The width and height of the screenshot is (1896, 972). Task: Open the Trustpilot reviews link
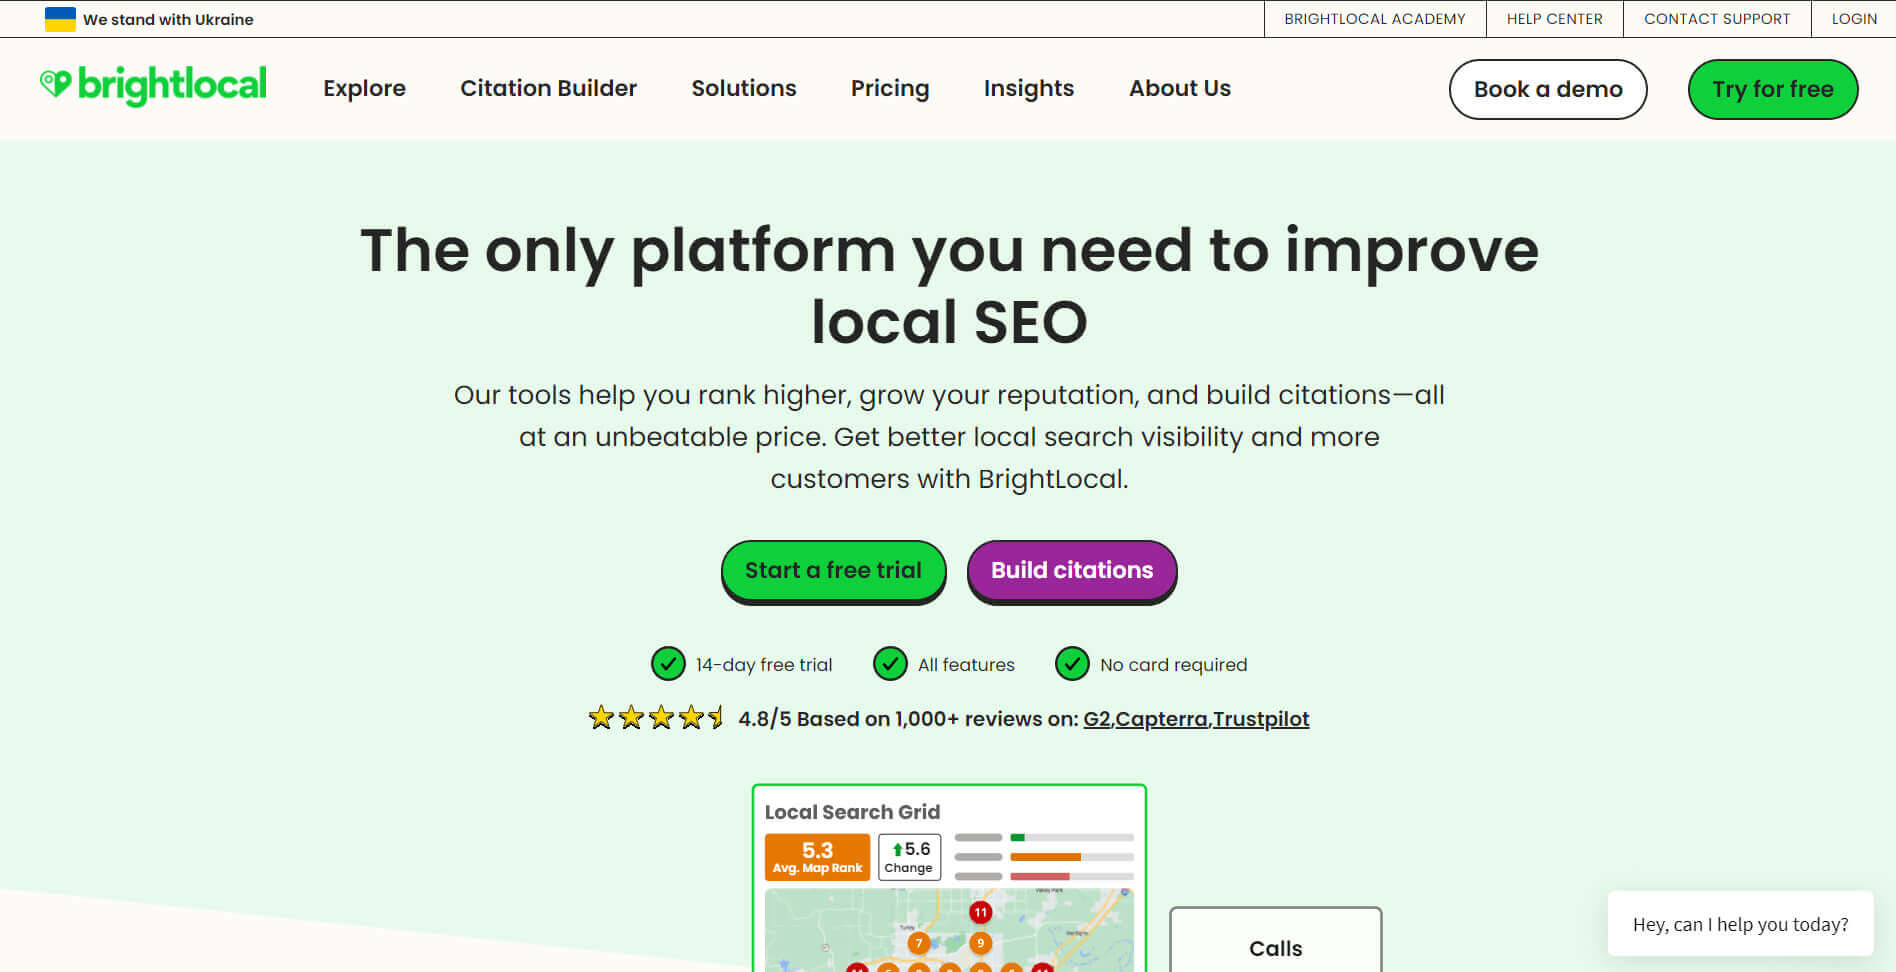click(1261, 719)
